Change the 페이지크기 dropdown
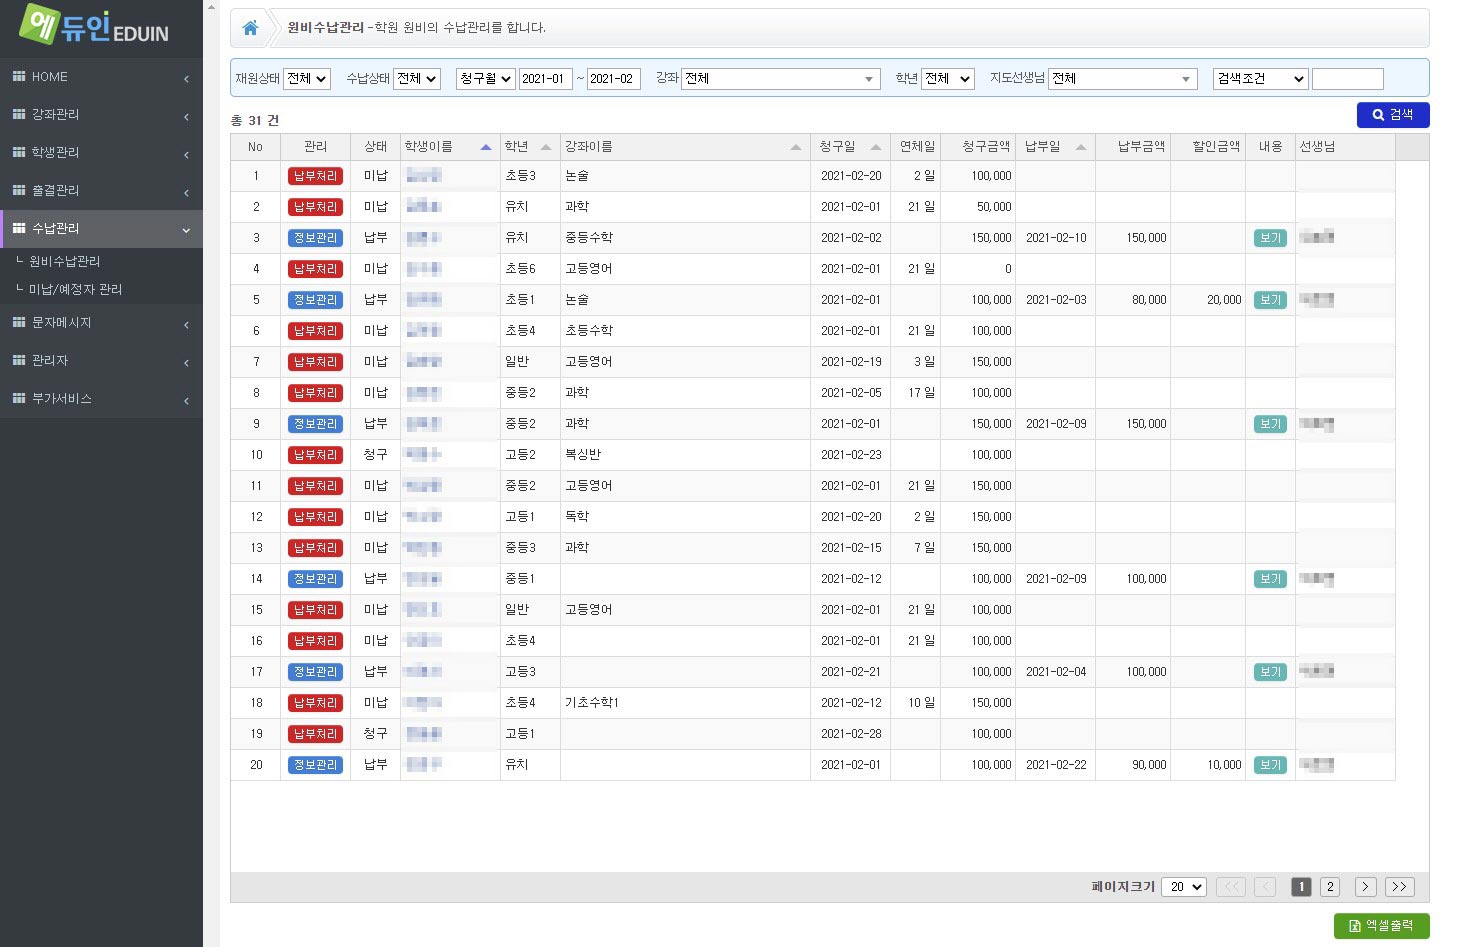 (1184, 887)
